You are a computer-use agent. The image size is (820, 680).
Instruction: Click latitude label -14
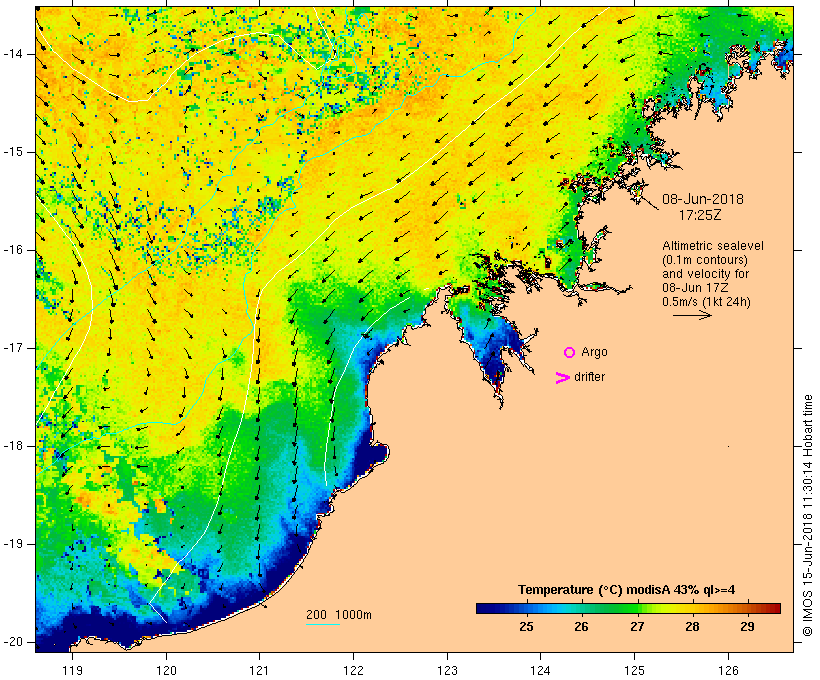tap(13, 54)
